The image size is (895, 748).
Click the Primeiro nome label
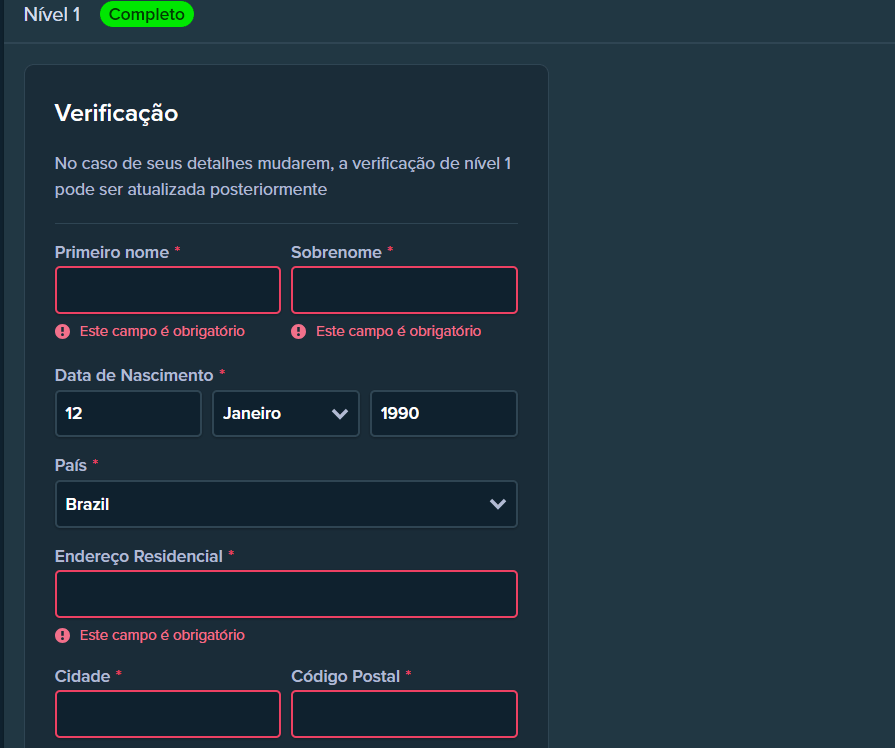coord(112,252)
